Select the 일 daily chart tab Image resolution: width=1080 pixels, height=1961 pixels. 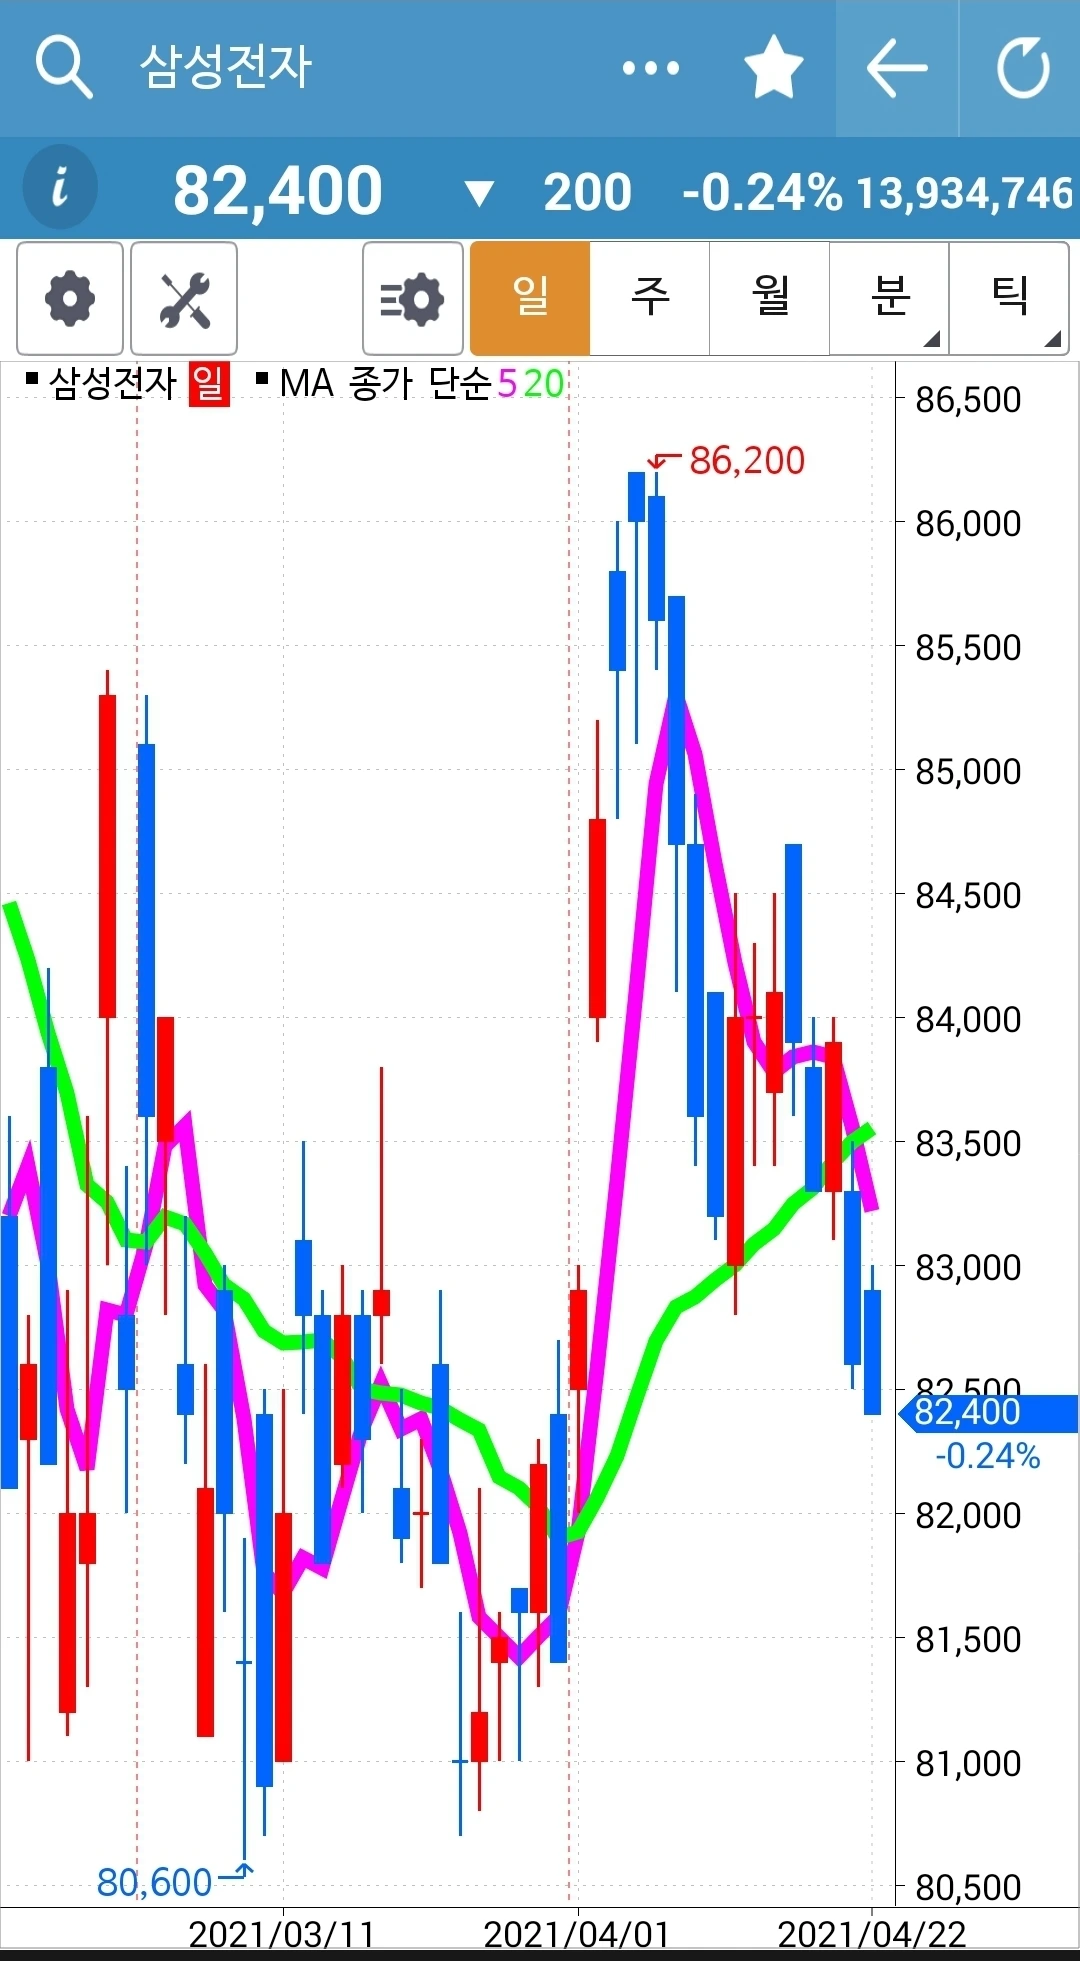(x=530, y=298)
